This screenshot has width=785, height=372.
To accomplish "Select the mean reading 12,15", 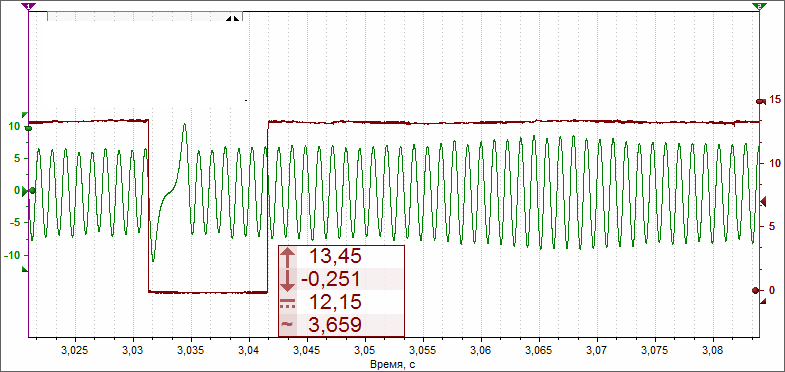I will pos(335,302).
